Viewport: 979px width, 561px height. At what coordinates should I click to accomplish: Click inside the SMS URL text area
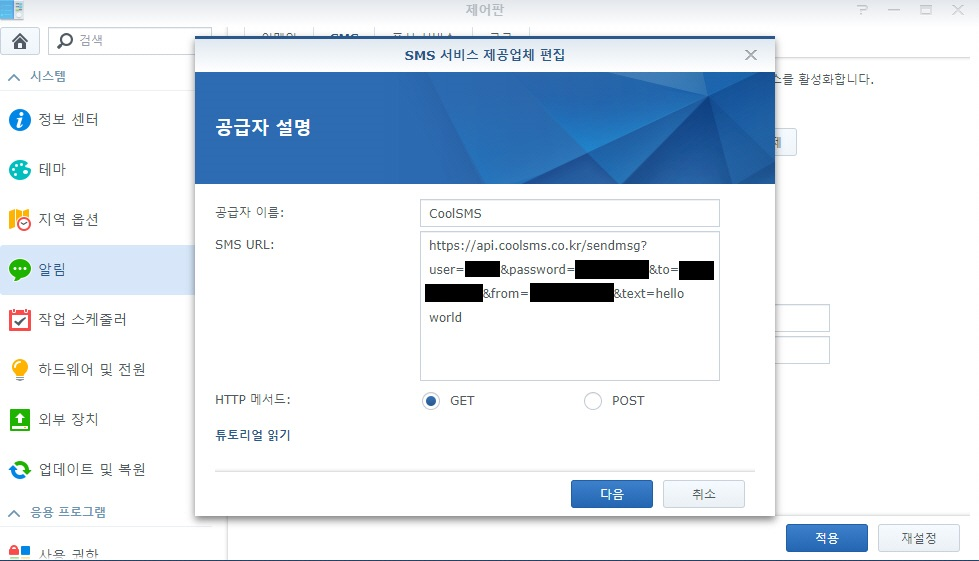pyautogui.click(x=569, y=350)
